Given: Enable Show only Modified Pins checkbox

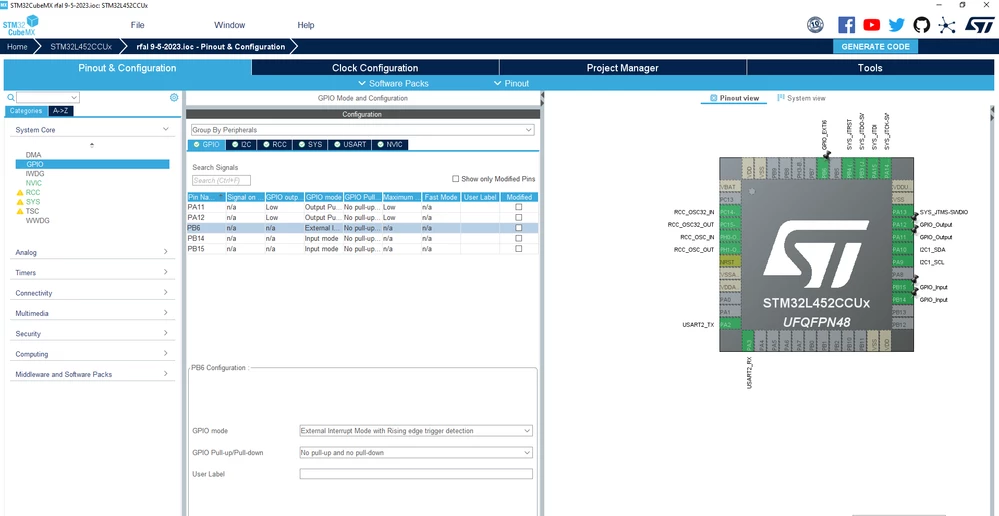Looking at the screenshot, I should click(x=455, y=179).
